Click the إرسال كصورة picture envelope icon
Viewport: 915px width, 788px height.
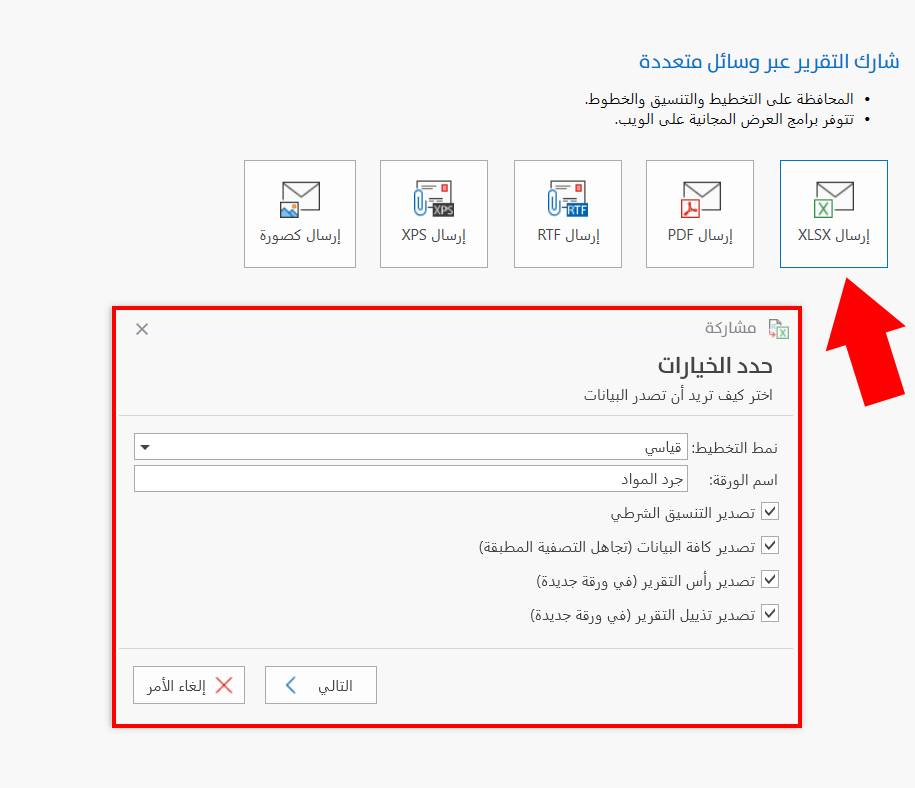[299, 197]
